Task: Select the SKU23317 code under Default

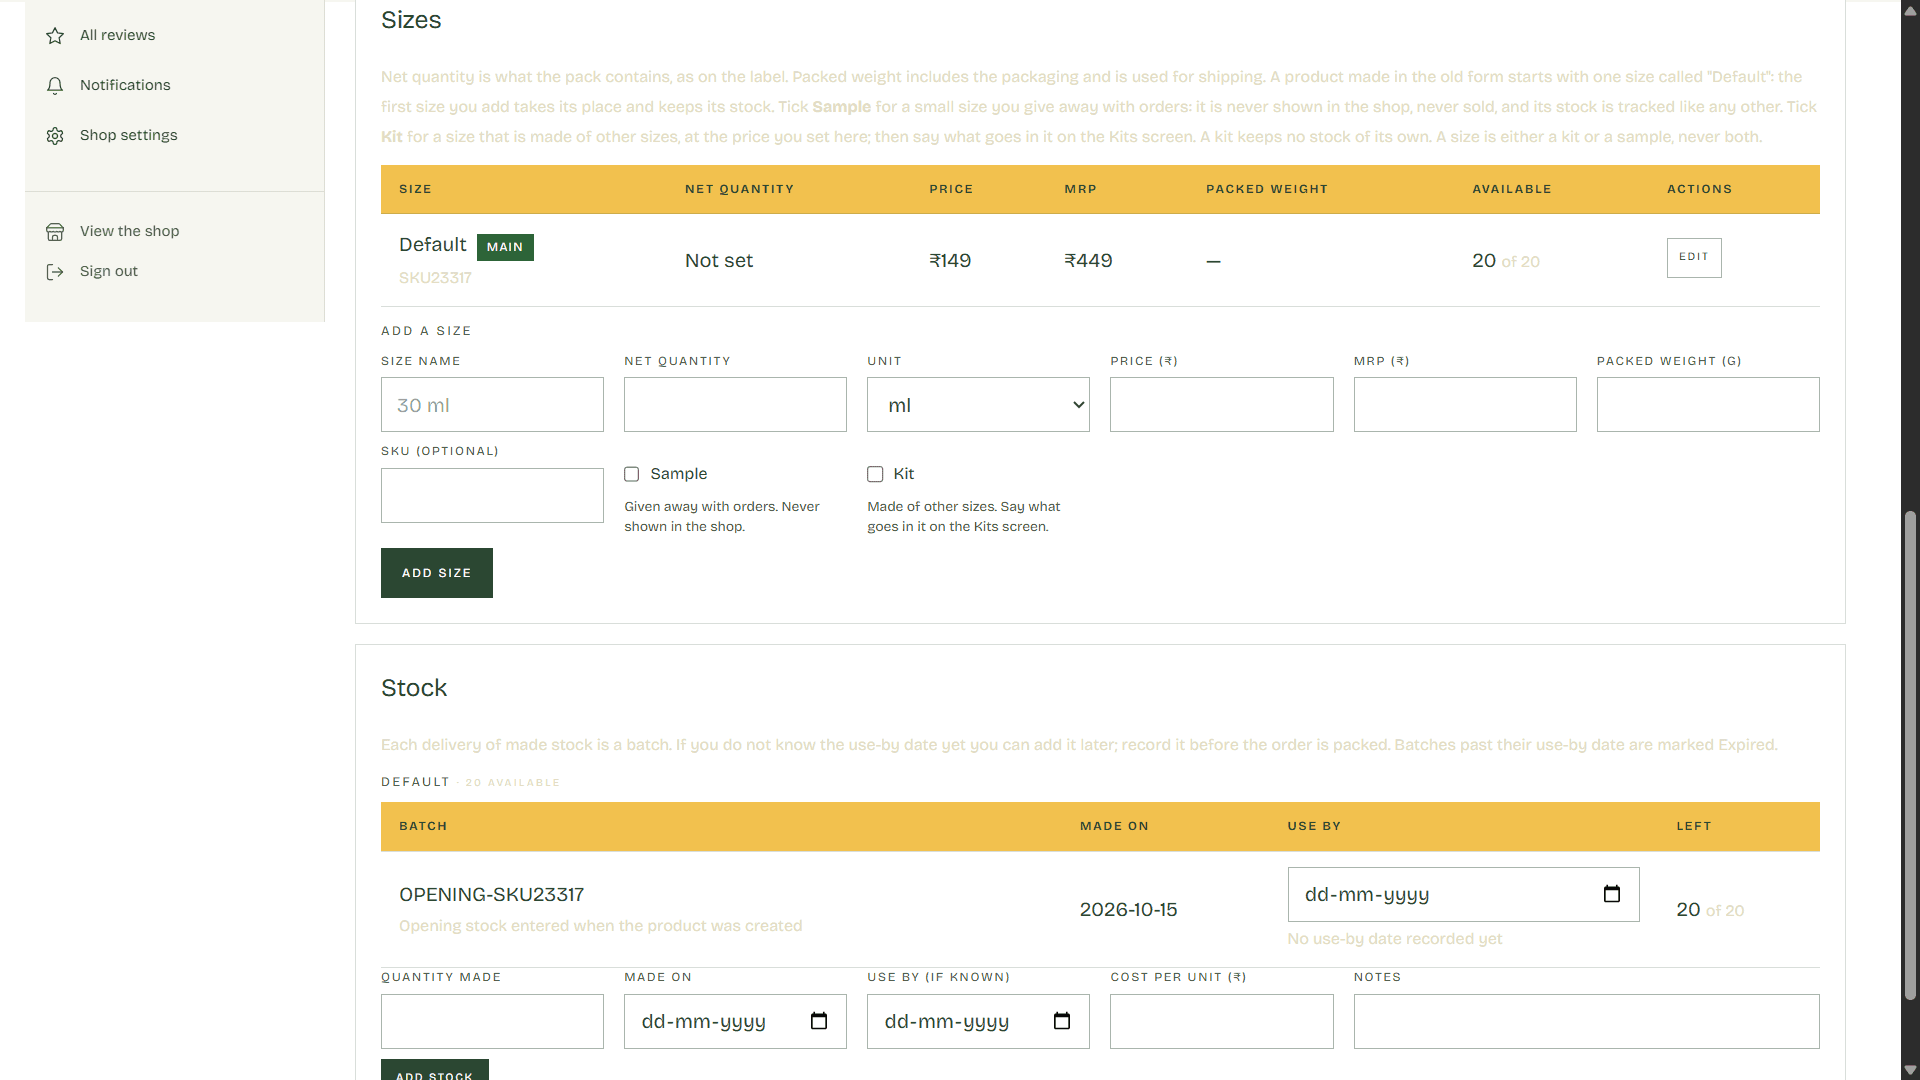Action: tap(435, 278)
